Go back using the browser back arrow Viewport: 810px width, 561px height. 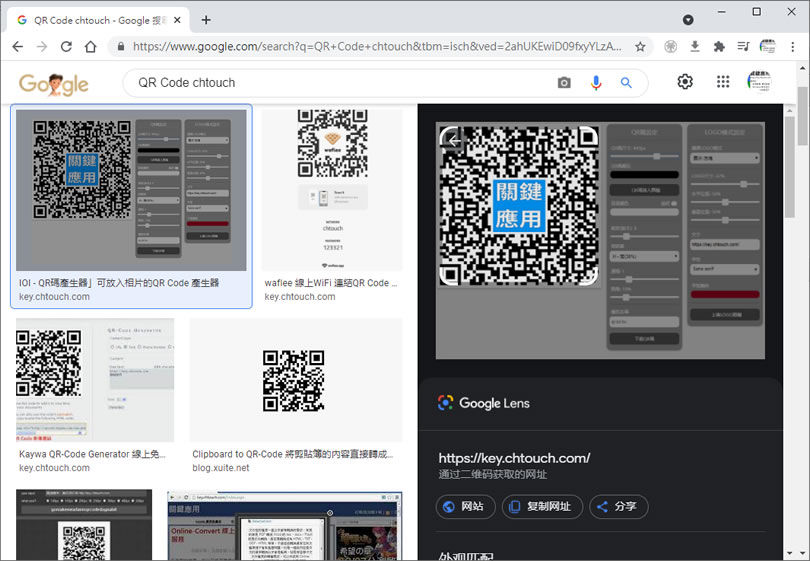tap(18, 46)
